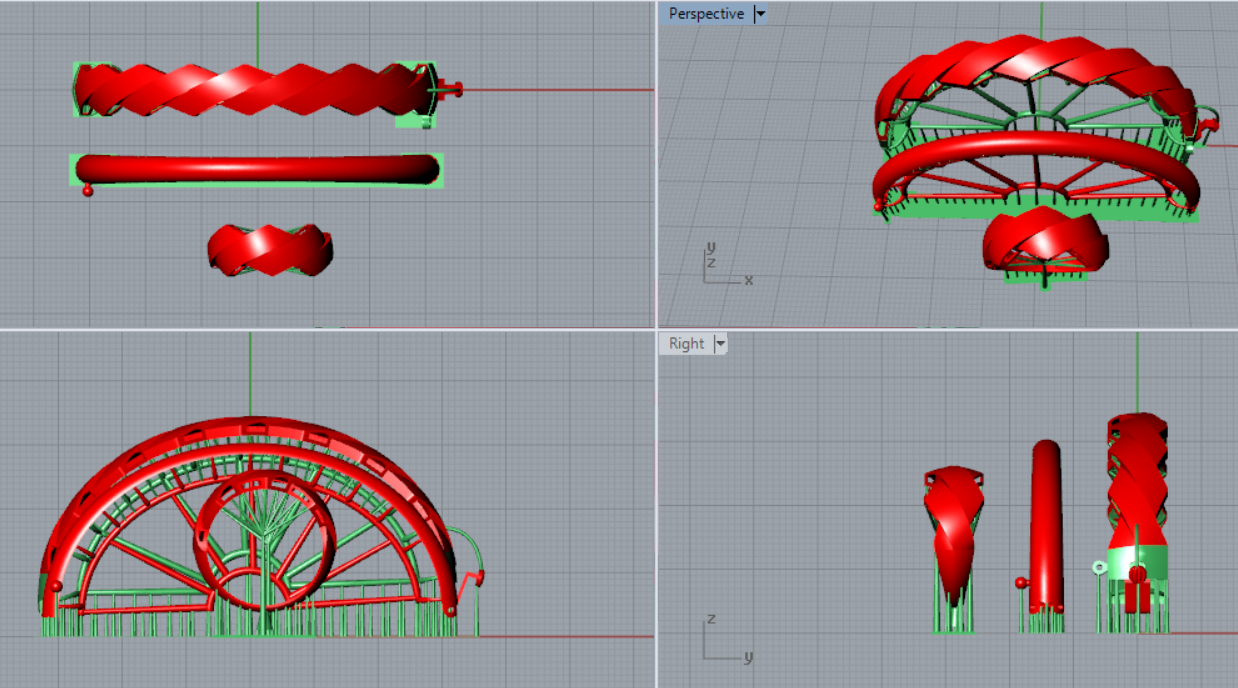Expand the Right viewport menu arrow
This screenshot has width=1238, height=688.
pos(719,344)
